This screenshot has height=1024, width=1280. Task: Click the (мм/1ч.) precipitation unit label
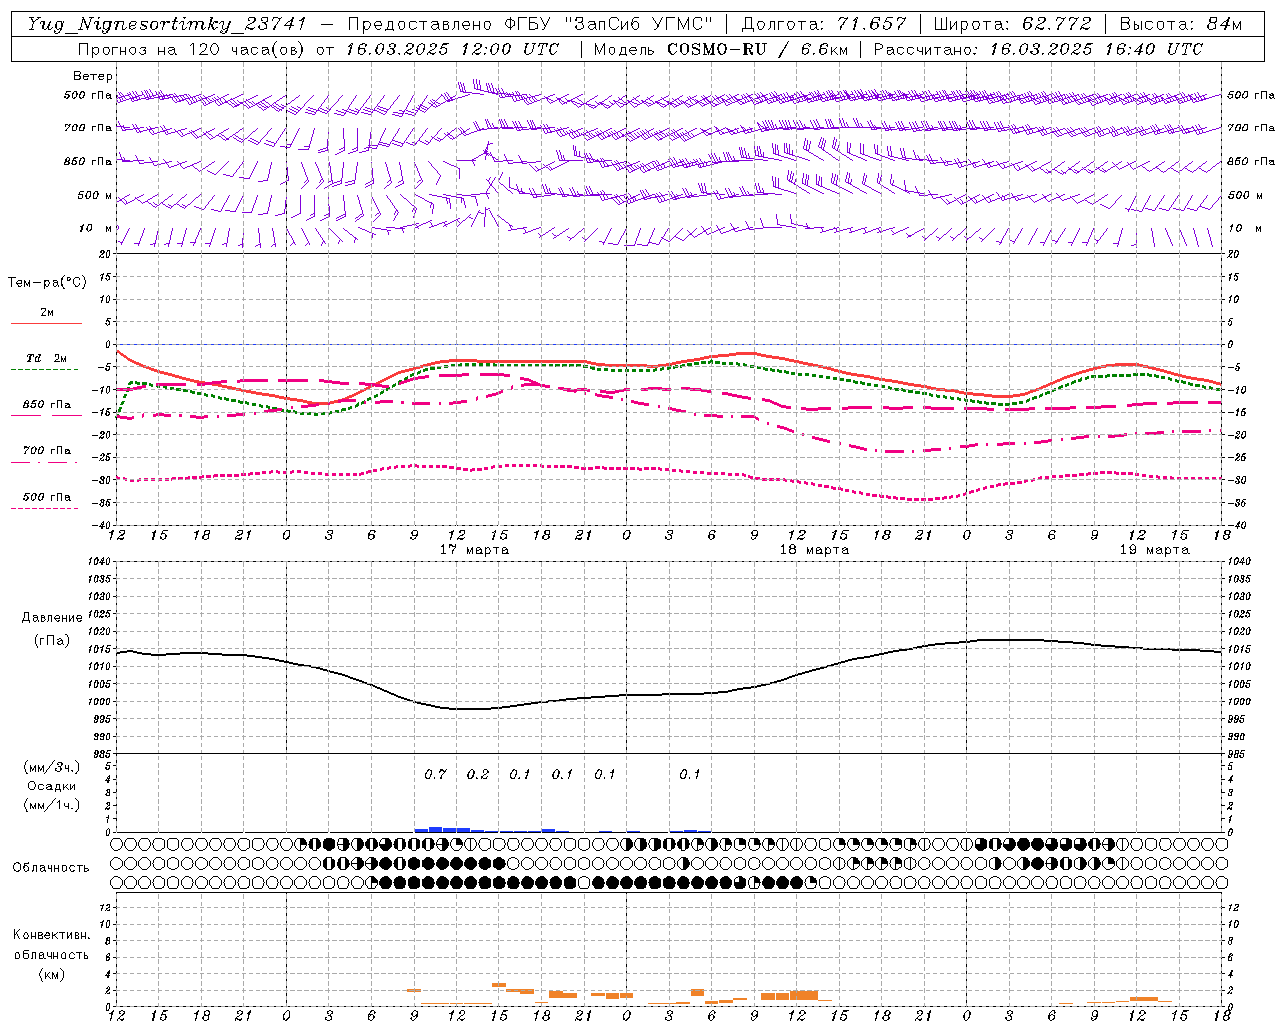[51, 805]
